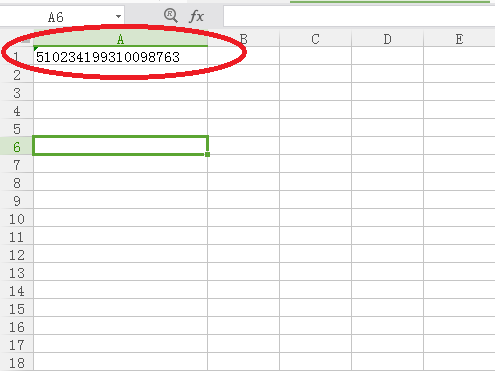Select row 12 header
This screenshot has height=371, width=495.
[x=17, y=254]
